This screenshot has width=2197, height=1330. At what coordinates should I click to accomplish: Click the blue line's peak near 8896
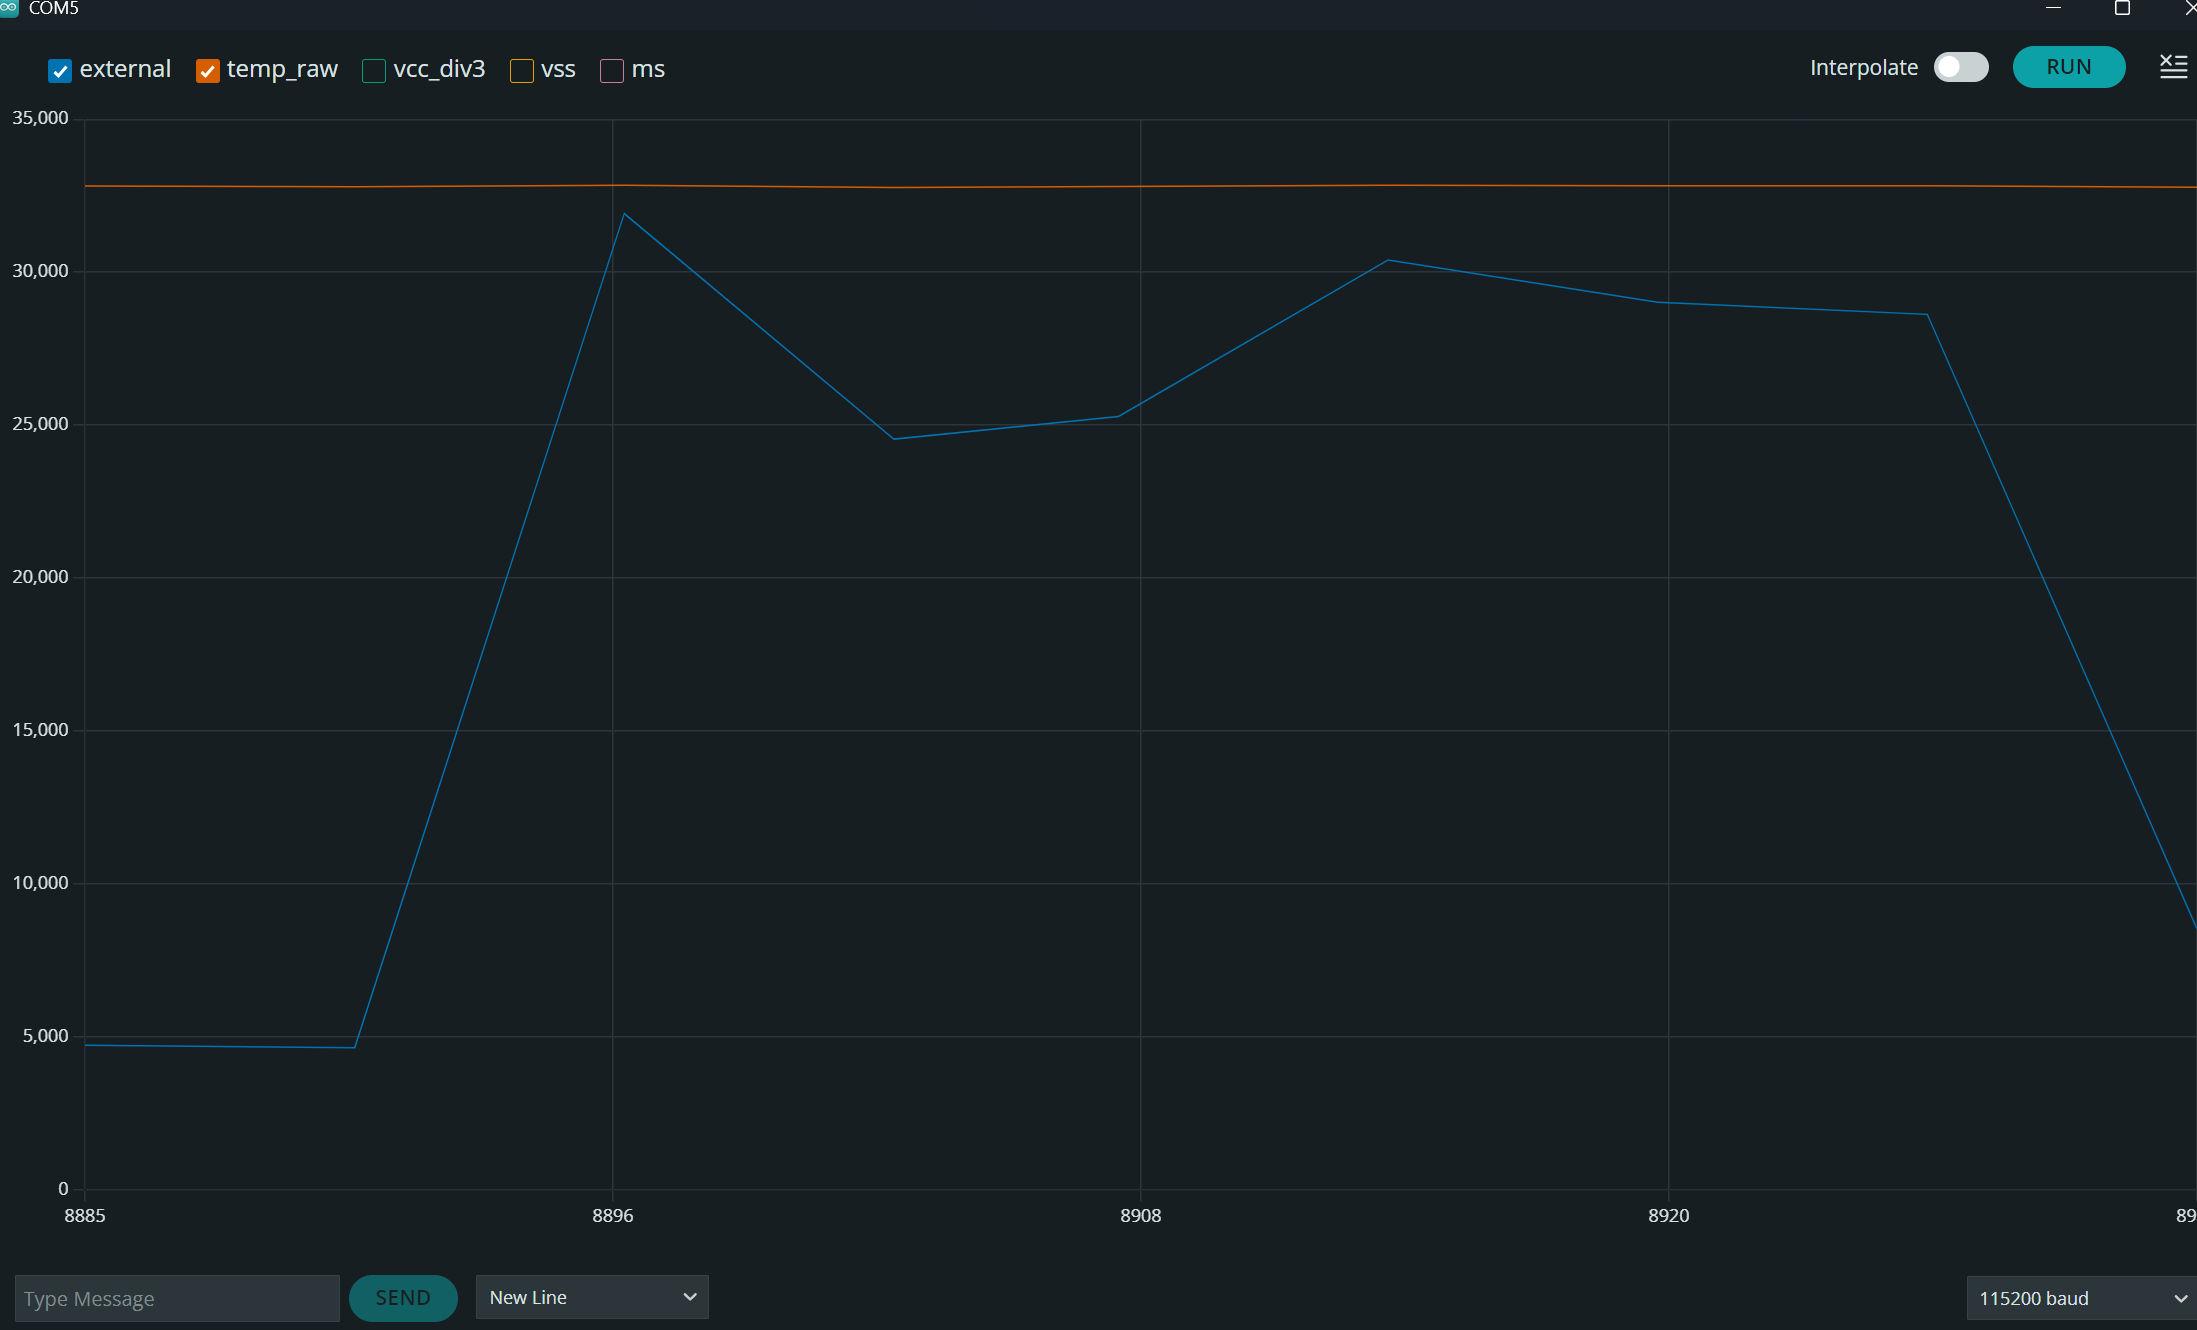click(624, 214)
